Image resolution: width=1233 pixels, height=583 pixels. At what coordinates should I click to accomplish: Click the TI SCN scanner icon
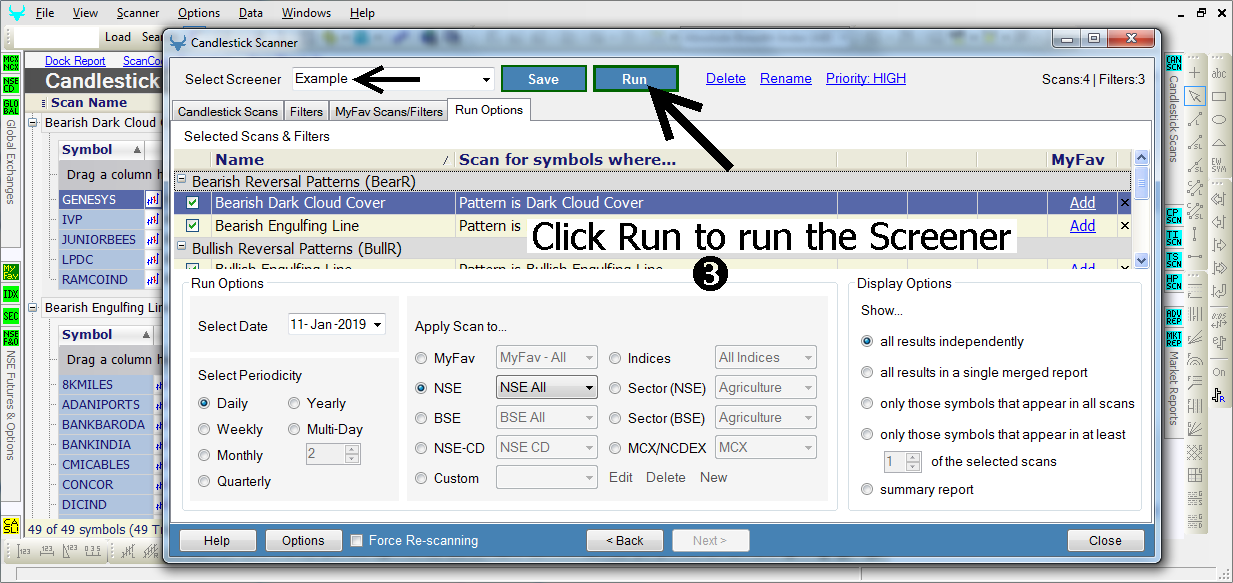[x=1174, y=238]
